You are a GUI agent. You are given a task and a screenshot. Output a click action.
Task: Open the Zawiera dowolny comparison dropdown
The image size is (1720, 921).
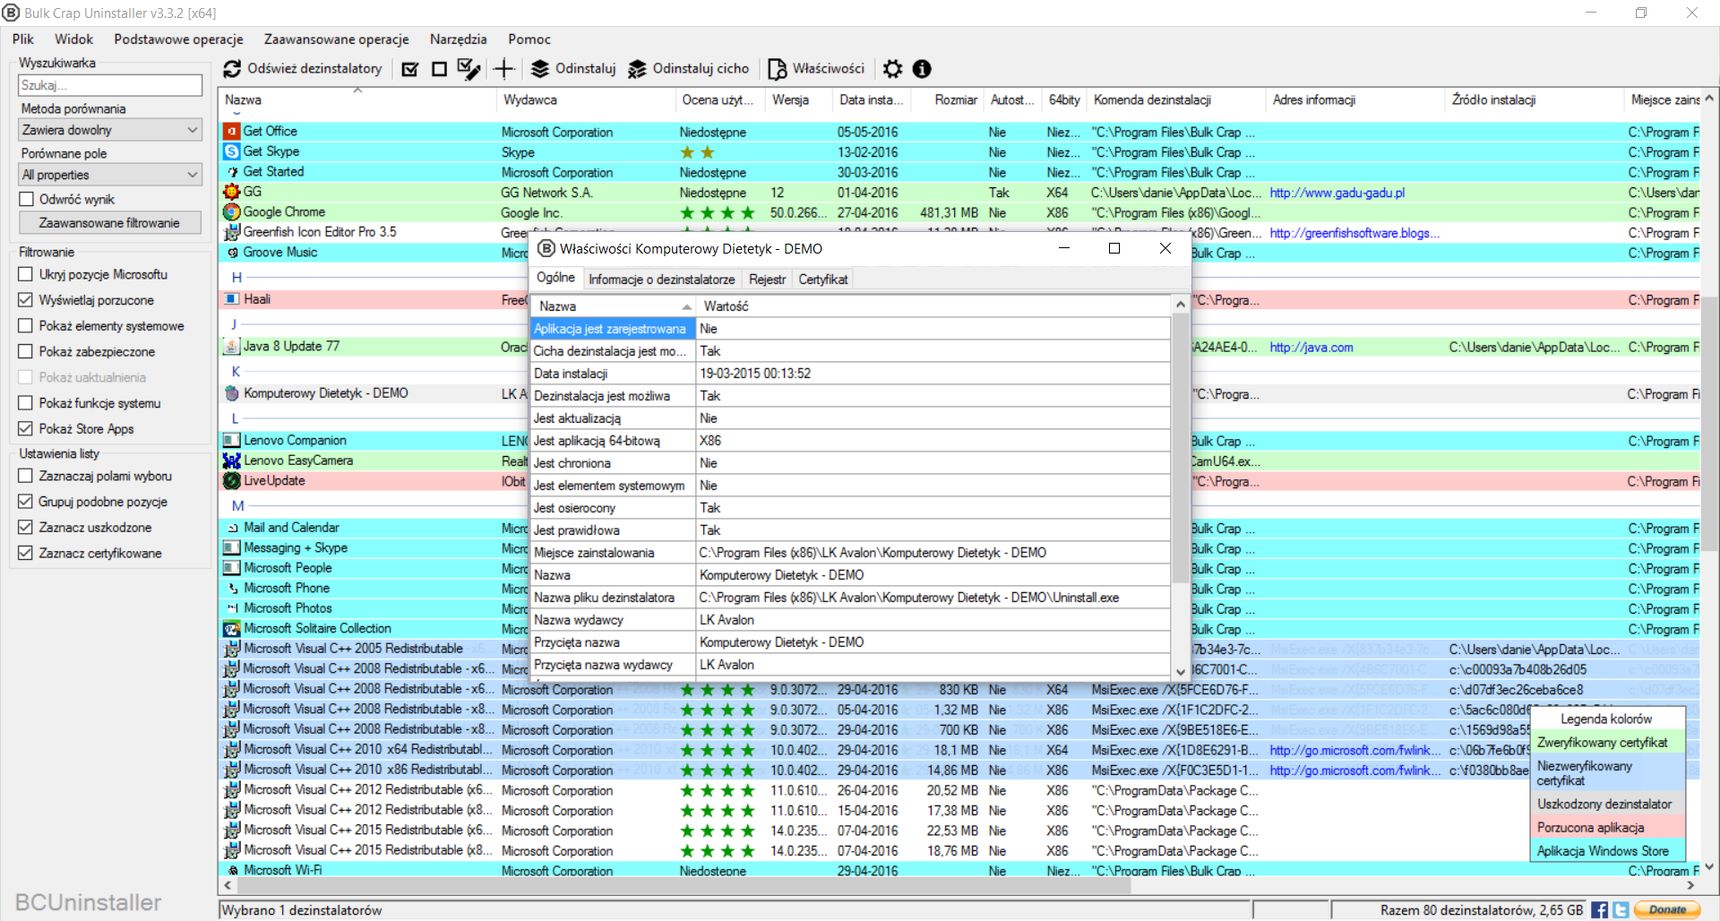click(x=110, y=130)
